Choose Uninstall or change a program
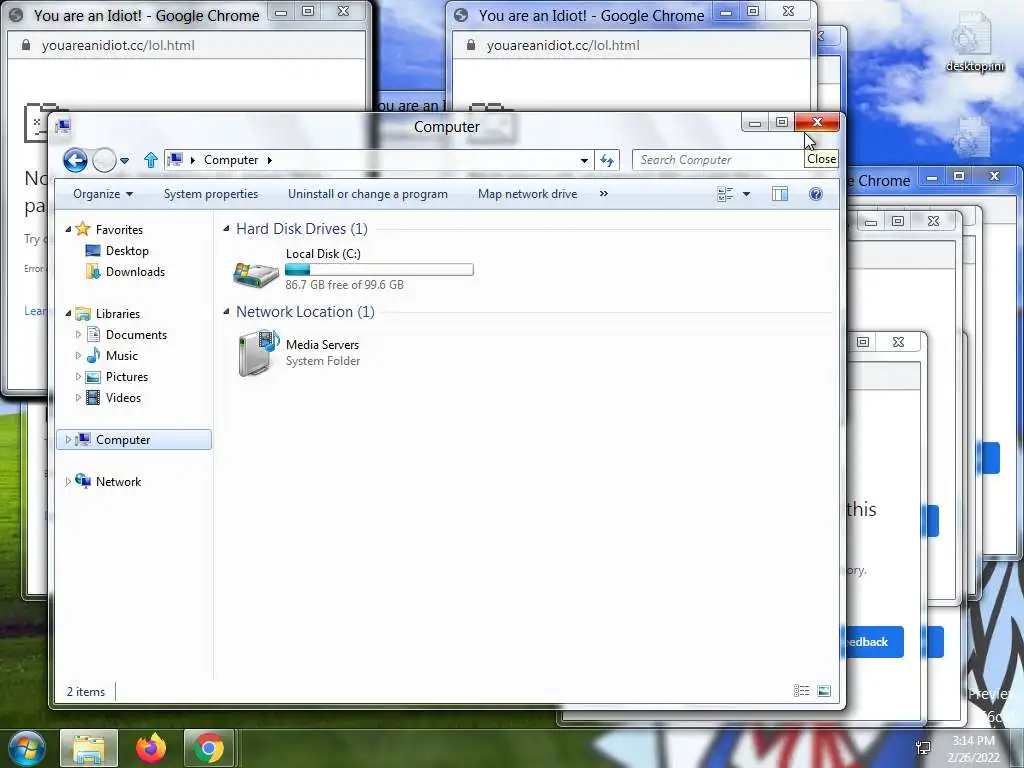 click(x=368, y=194)
